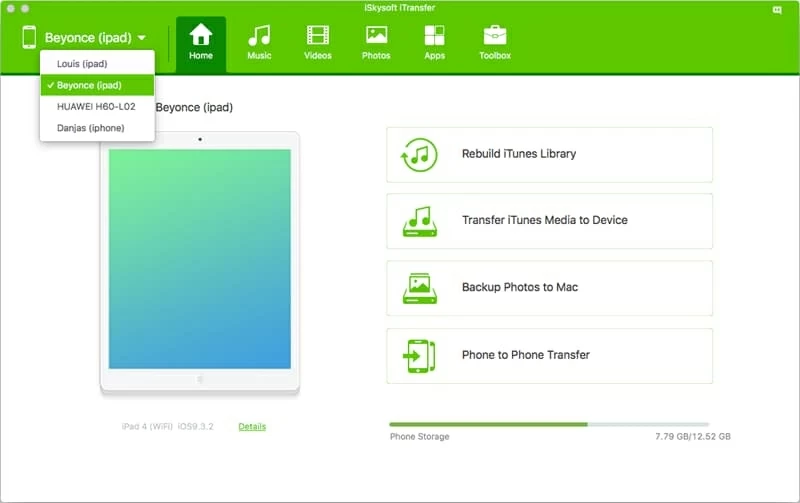The width and height of the screenshot is (800, 503).
Task: Choose HUAWEI H60-L02 from device list
Action: pos(97,107)
